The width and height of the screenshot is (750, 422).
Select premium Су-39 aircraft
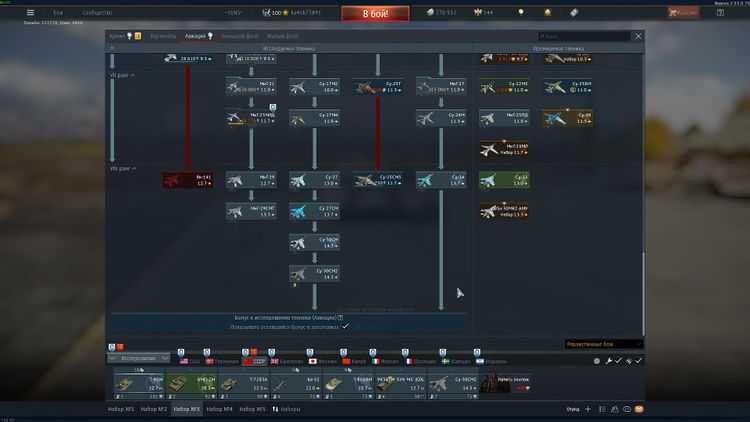(568, 118)
